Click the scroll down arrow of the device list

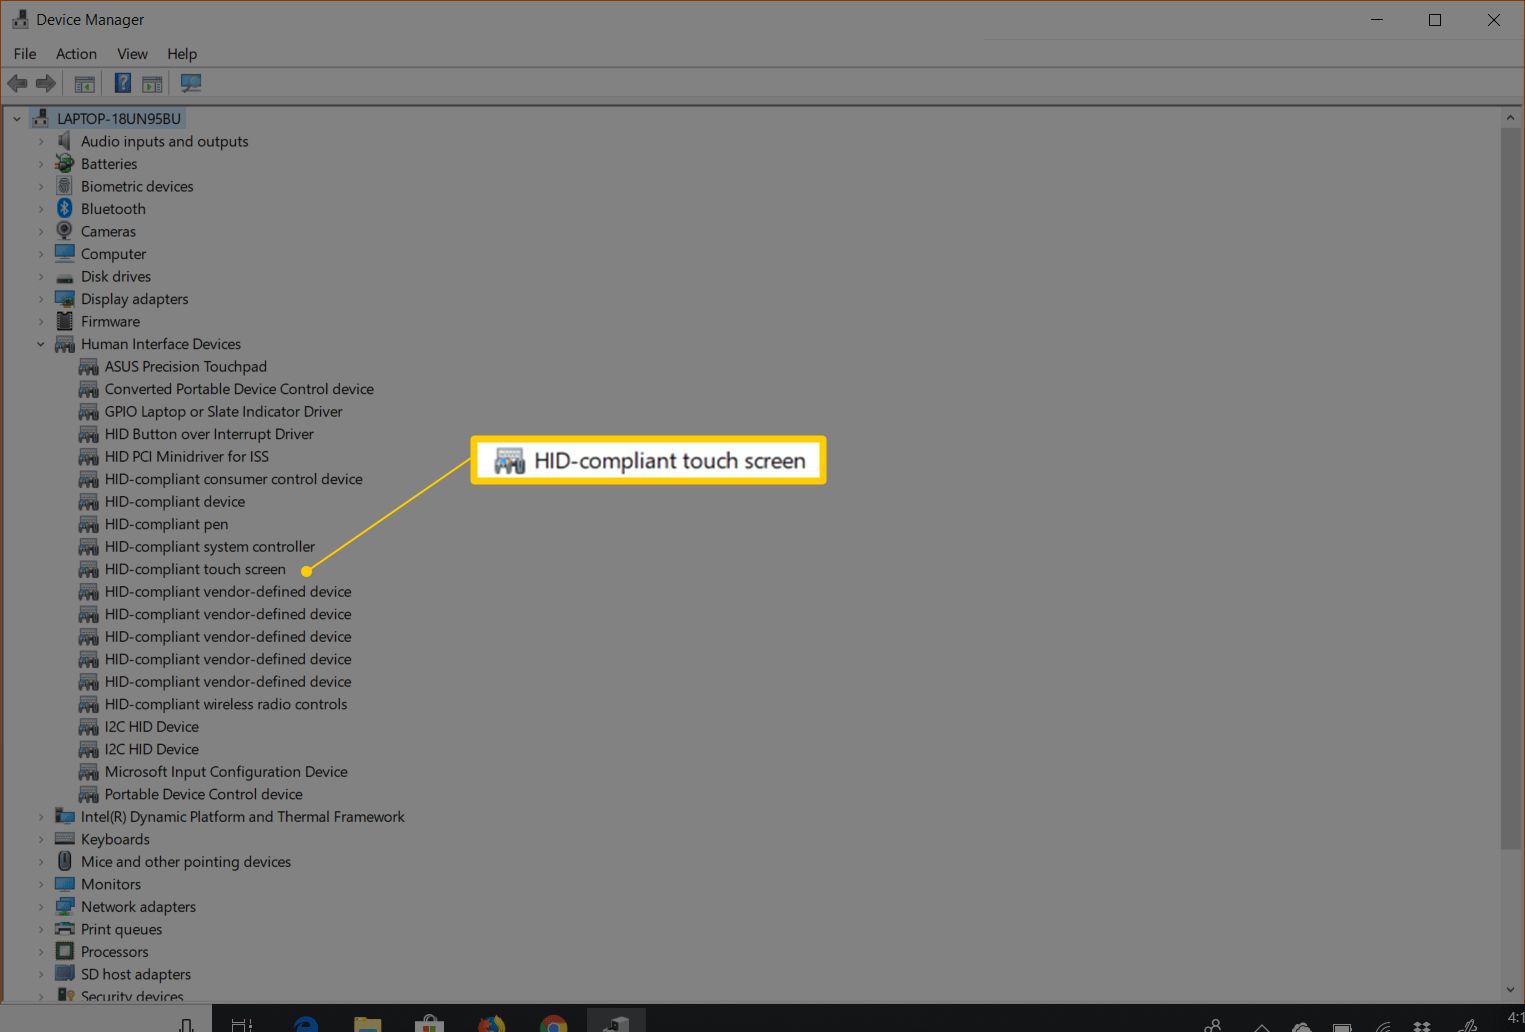pyautogui.click(x=1510, y=990)
